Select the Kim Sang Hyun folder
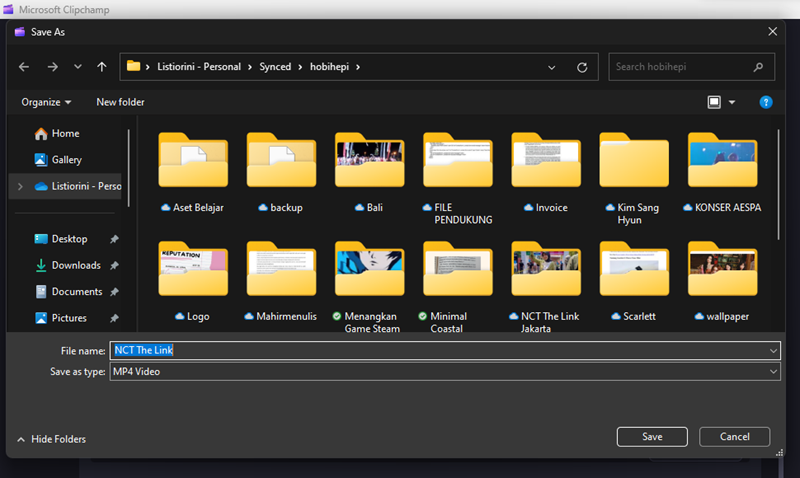 click(634, 179)
